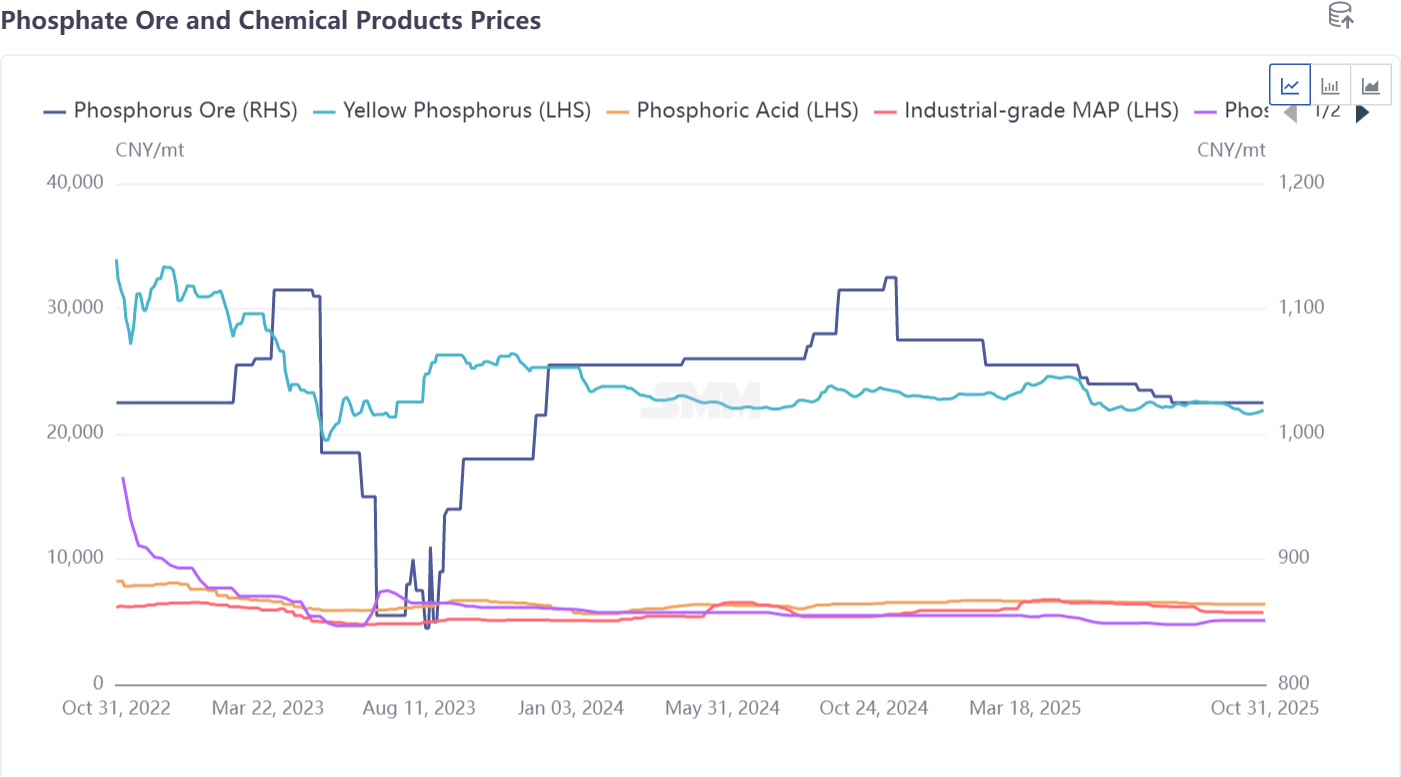The height and width of the screenshot is (777, 1401).
Task: Switch to area chart view
Action: pos(1370,85)
